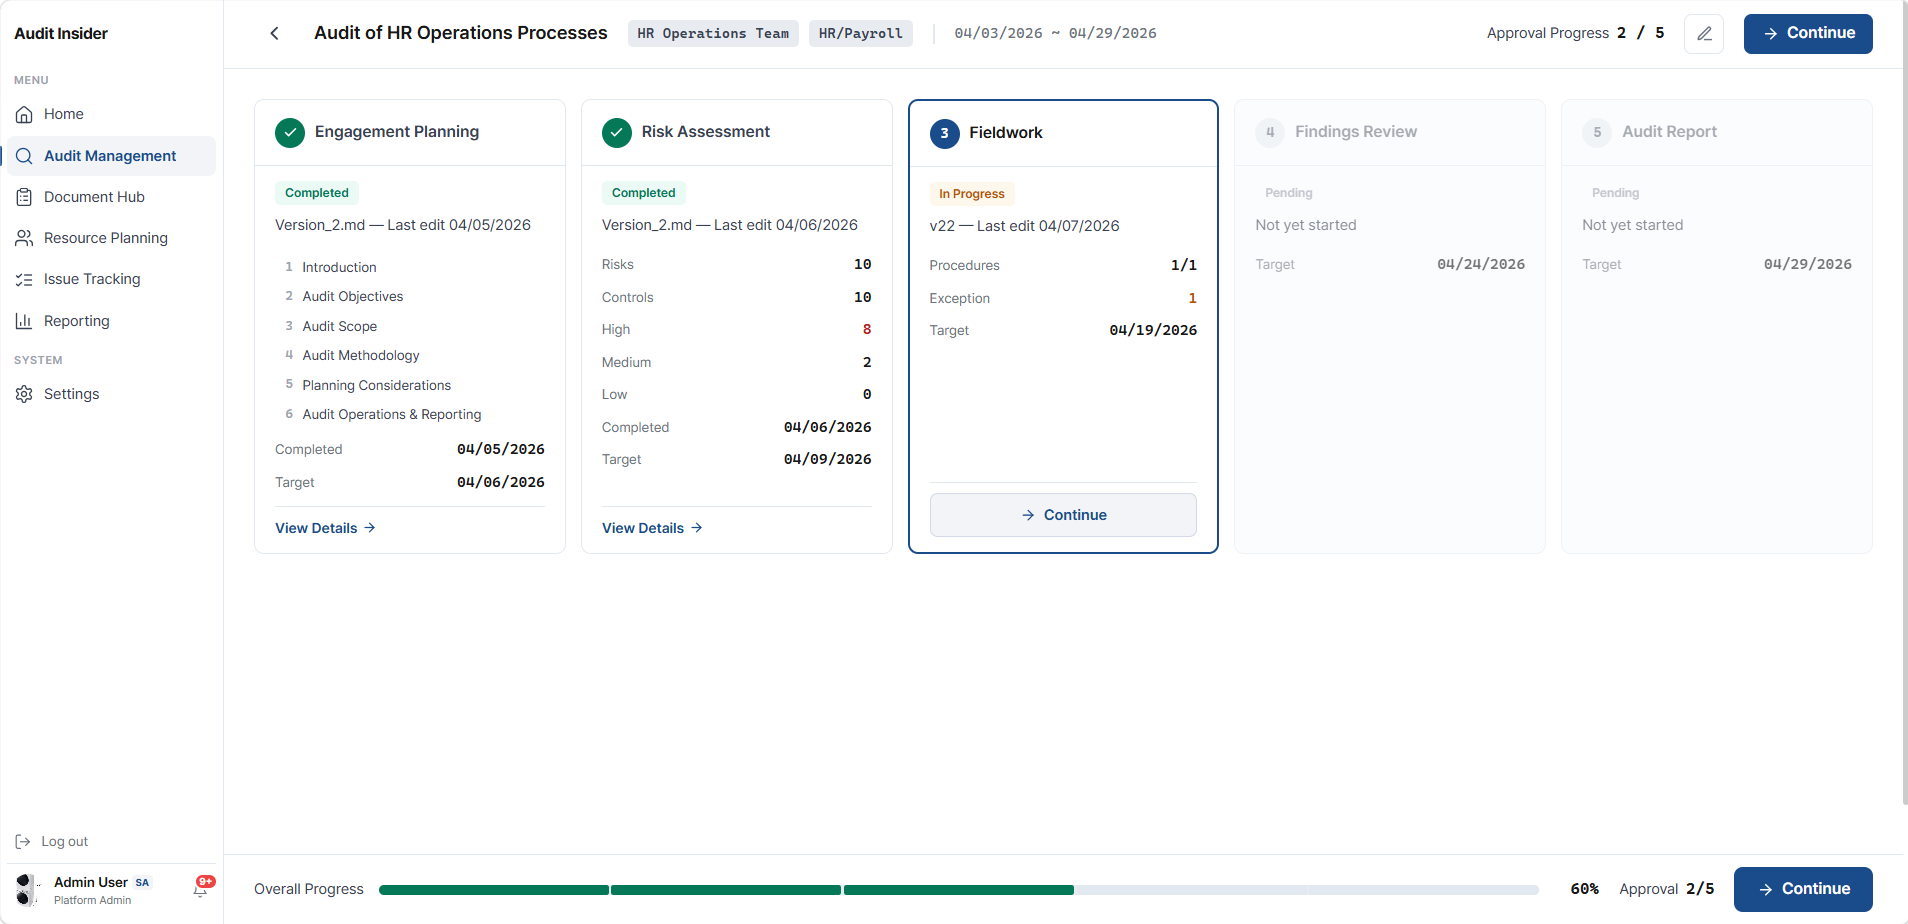1908x924 pixels.
Task: Click the Admin User avatar
Action: [x=27, y=889]
